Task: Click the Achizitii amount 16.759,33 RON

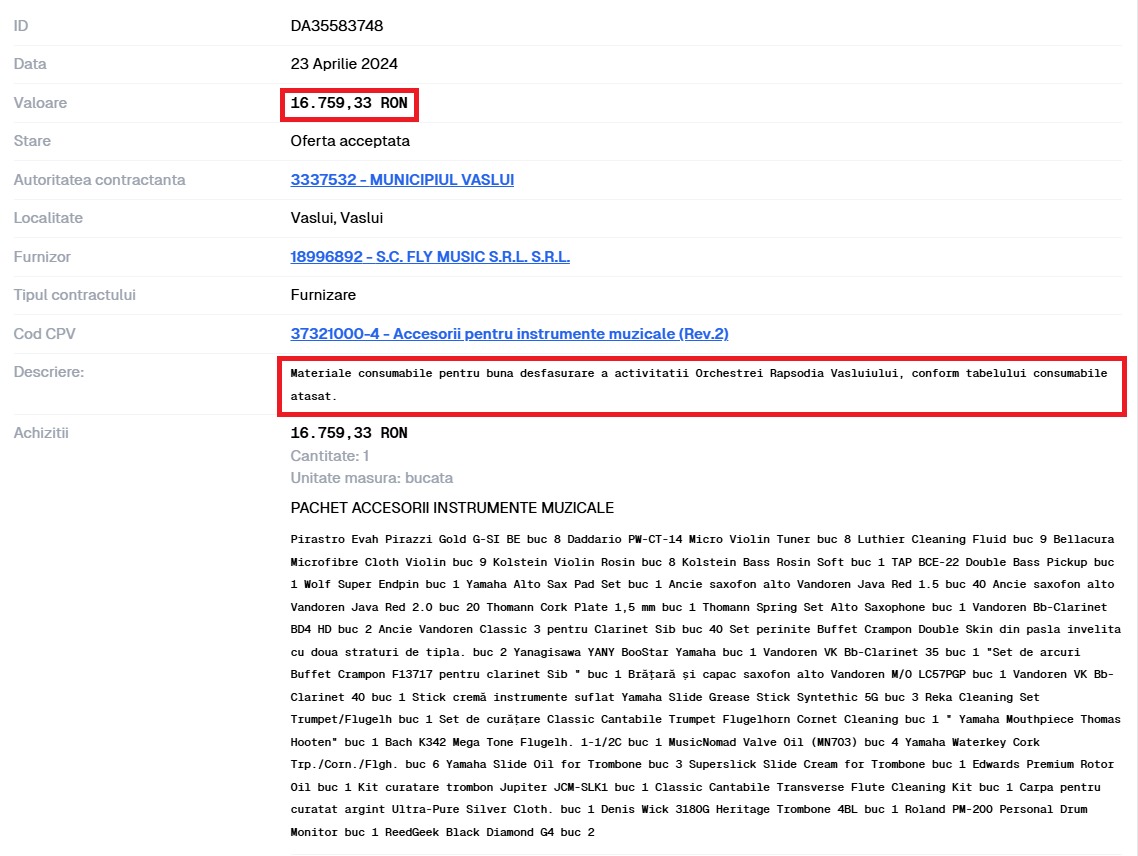Action: (349, 433)
